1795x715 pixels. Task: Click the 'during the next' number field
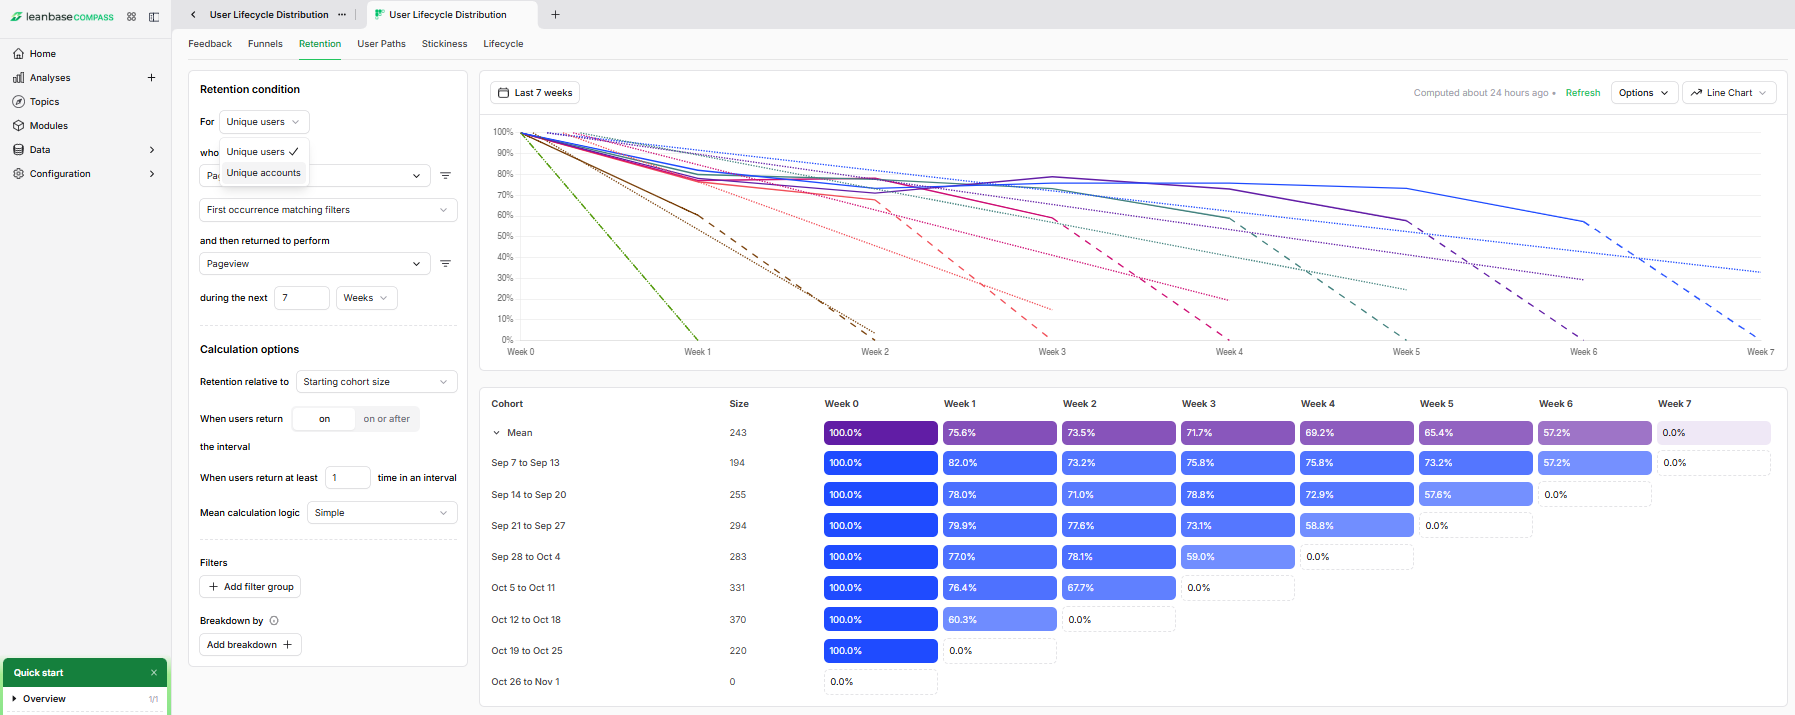(302, 298)
